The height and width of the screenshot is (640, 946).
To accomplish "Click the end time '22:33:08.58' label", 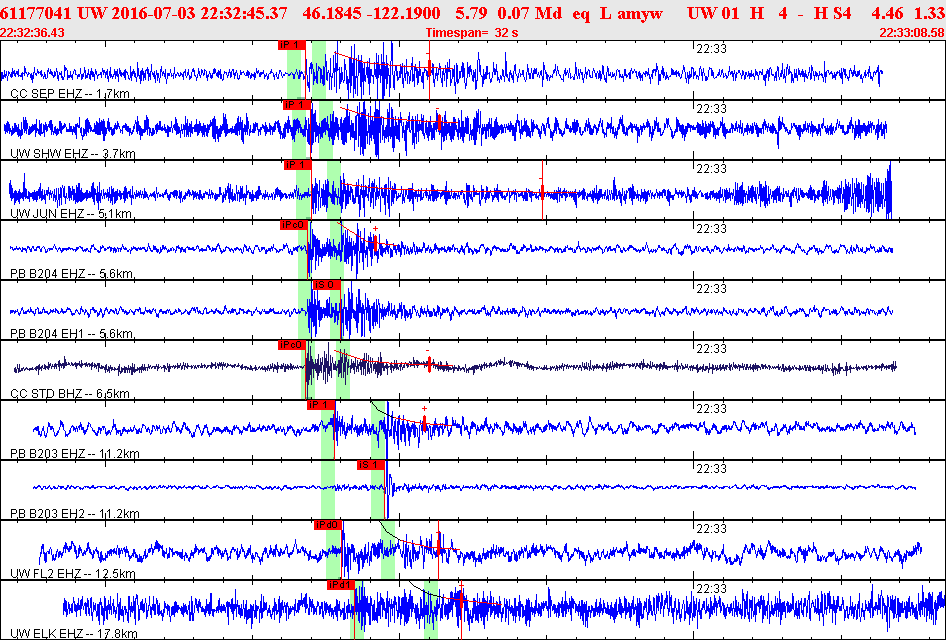I will pyautogui.click(x=912, y=33).
